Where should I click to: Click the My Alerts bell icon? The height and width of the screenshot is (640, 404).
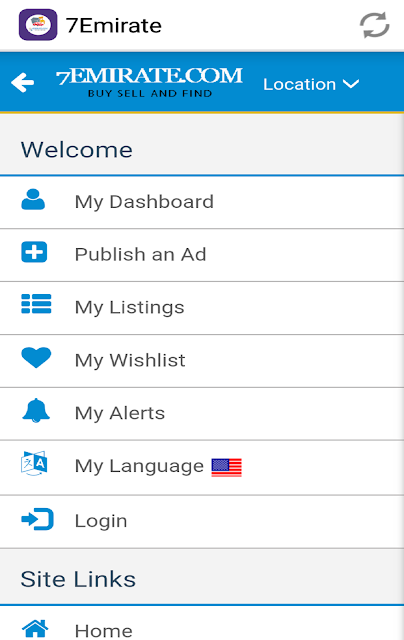(x=36, y=410)
